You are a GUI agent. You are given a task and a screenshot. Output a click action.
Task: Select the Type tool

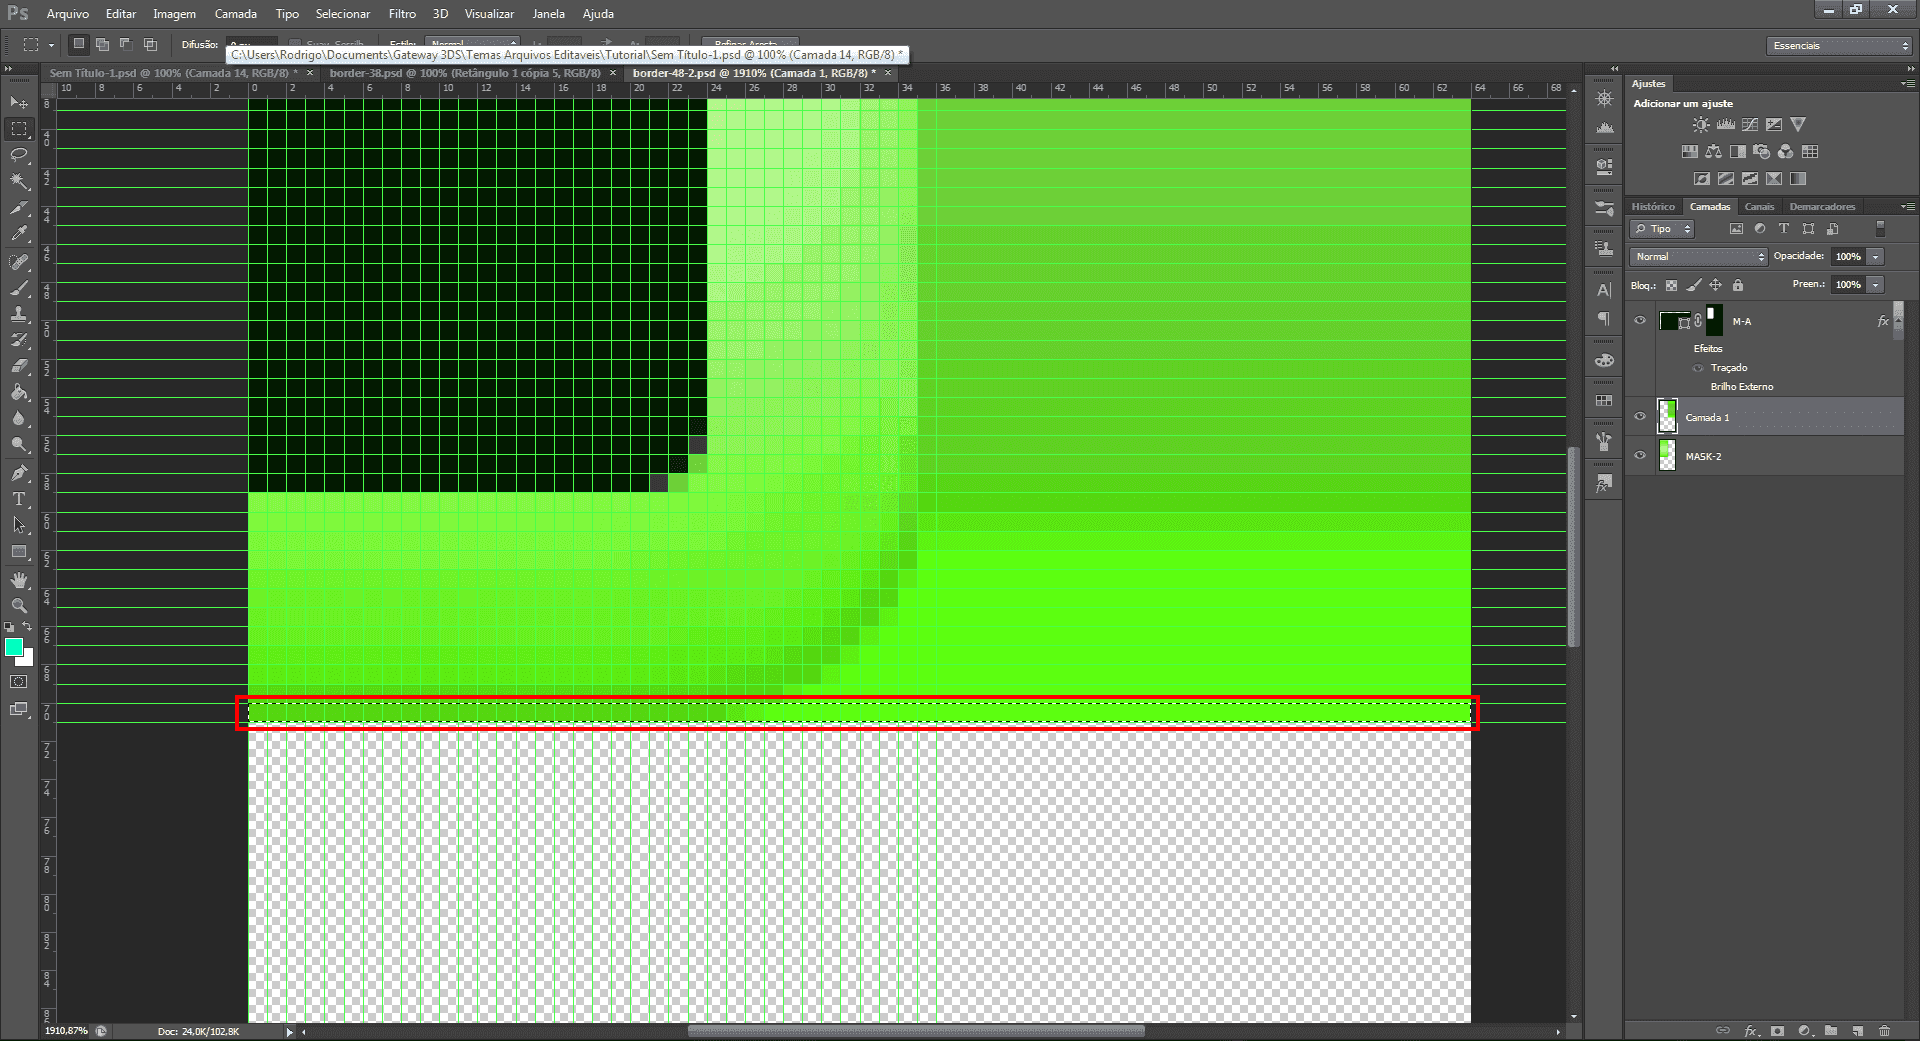[x=19, y=498]
